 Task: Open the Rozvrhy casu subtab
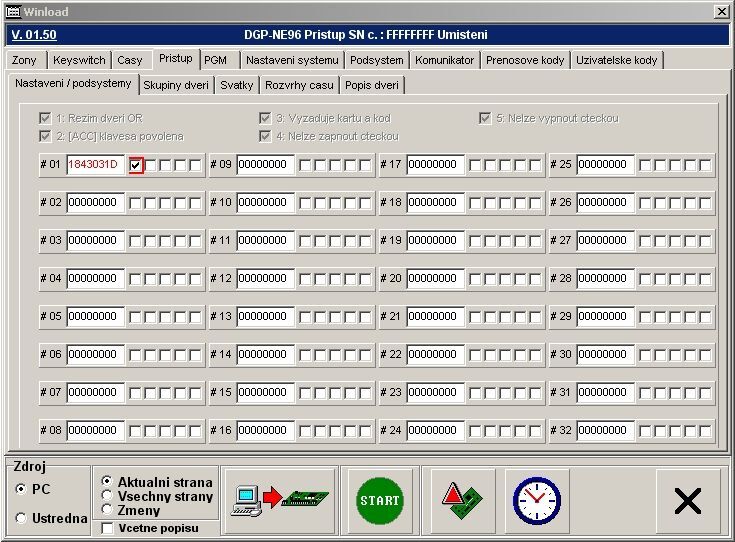tap(300, 85)
